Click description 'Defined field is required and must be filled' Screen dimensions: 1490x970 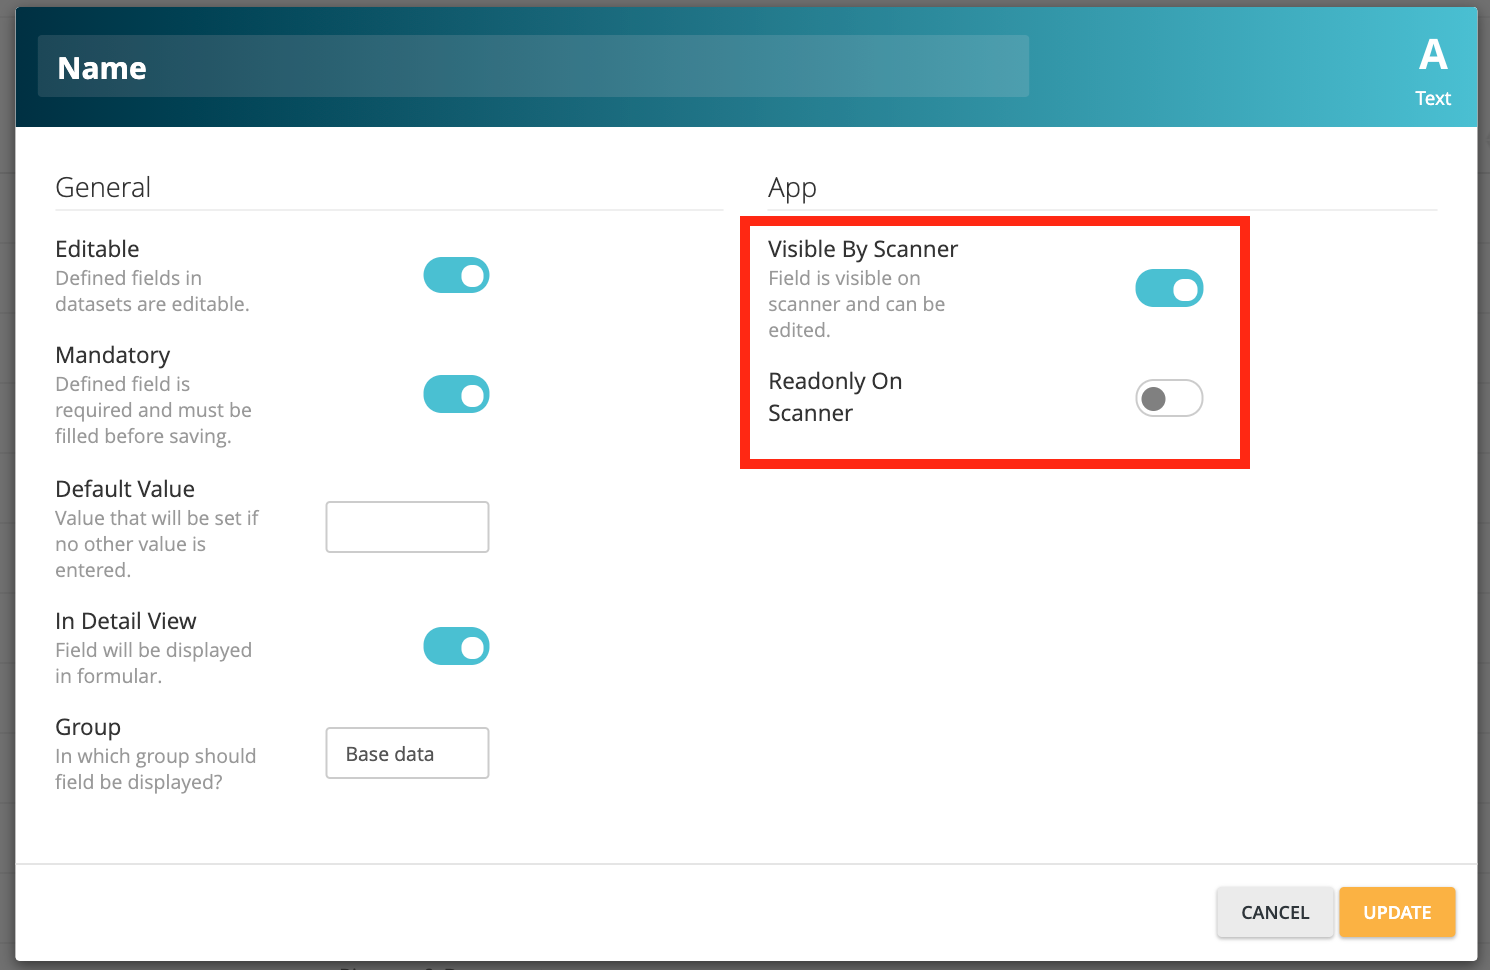click(x=154, y=410)
